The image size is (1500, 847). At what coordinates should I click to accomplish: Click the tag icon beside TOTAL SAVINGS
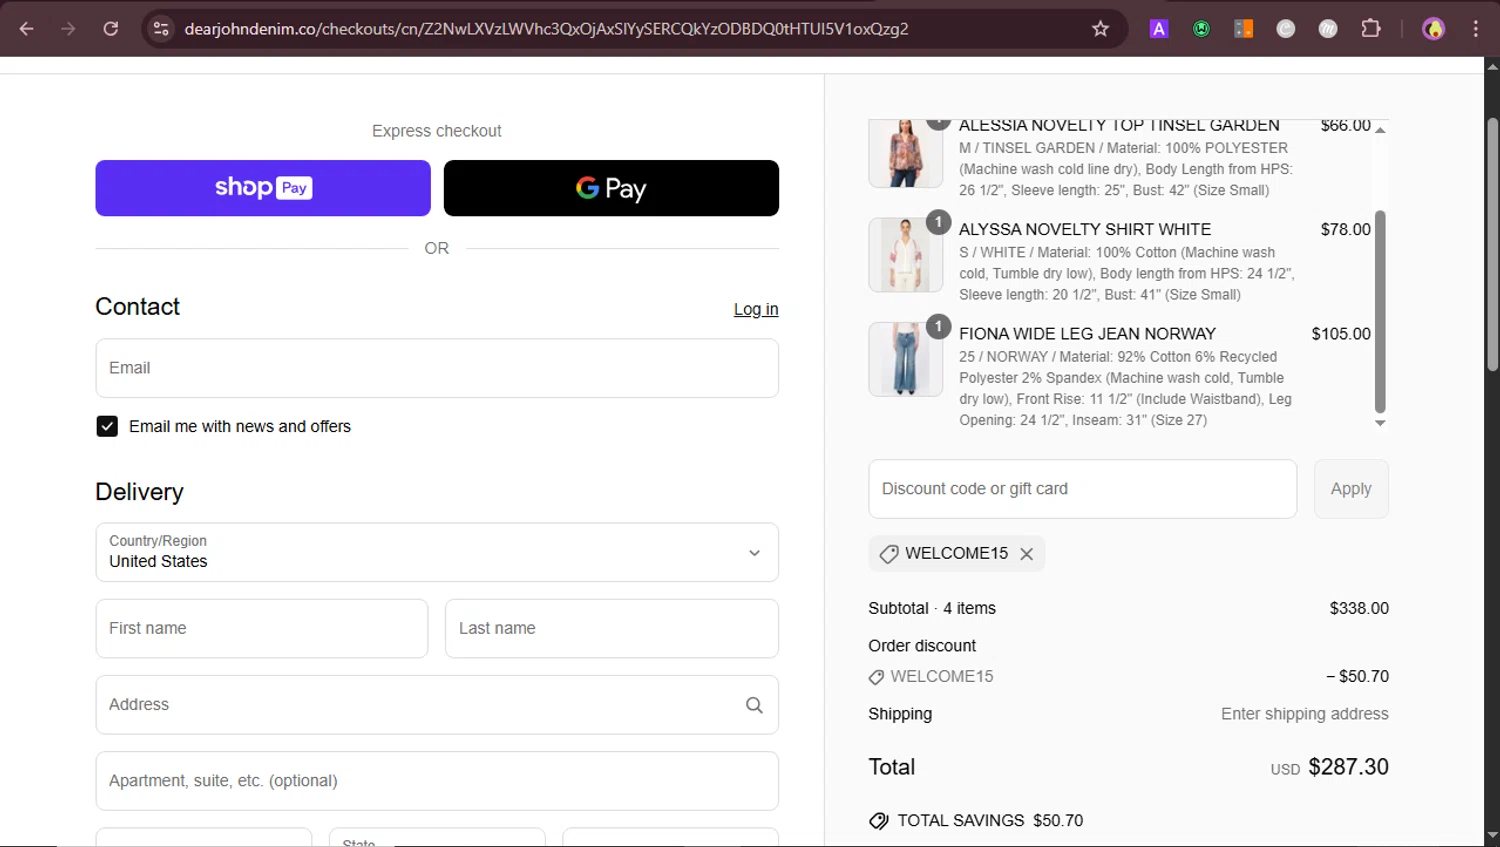(878, 821)
